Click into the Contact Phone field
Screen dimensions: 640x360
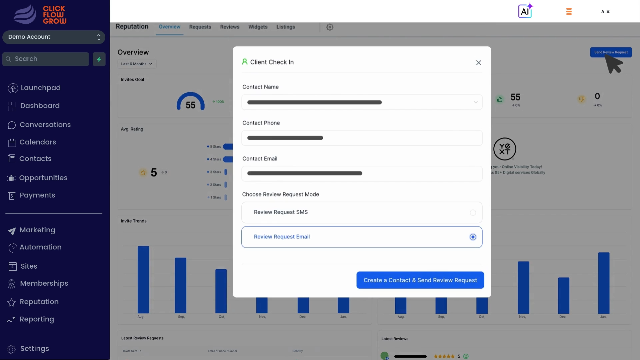362,138
